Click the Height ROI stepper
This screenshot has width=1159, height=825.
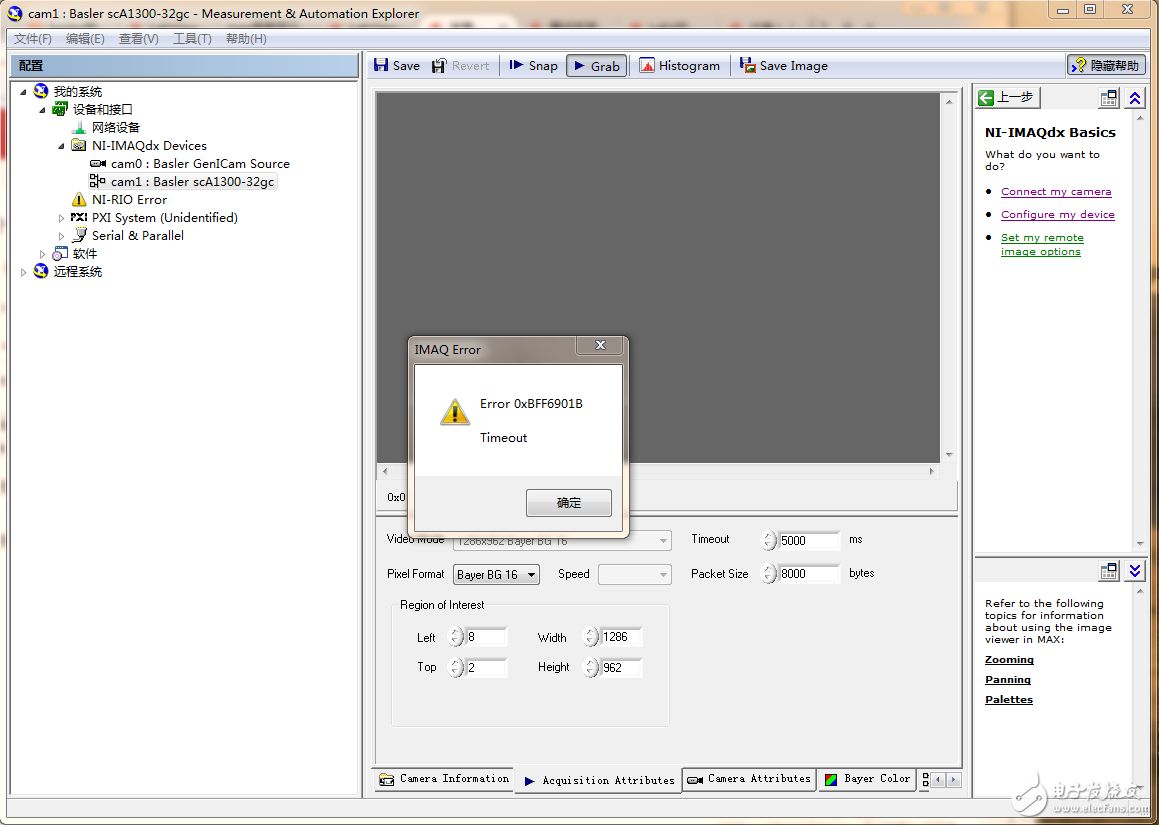(591, 668)
